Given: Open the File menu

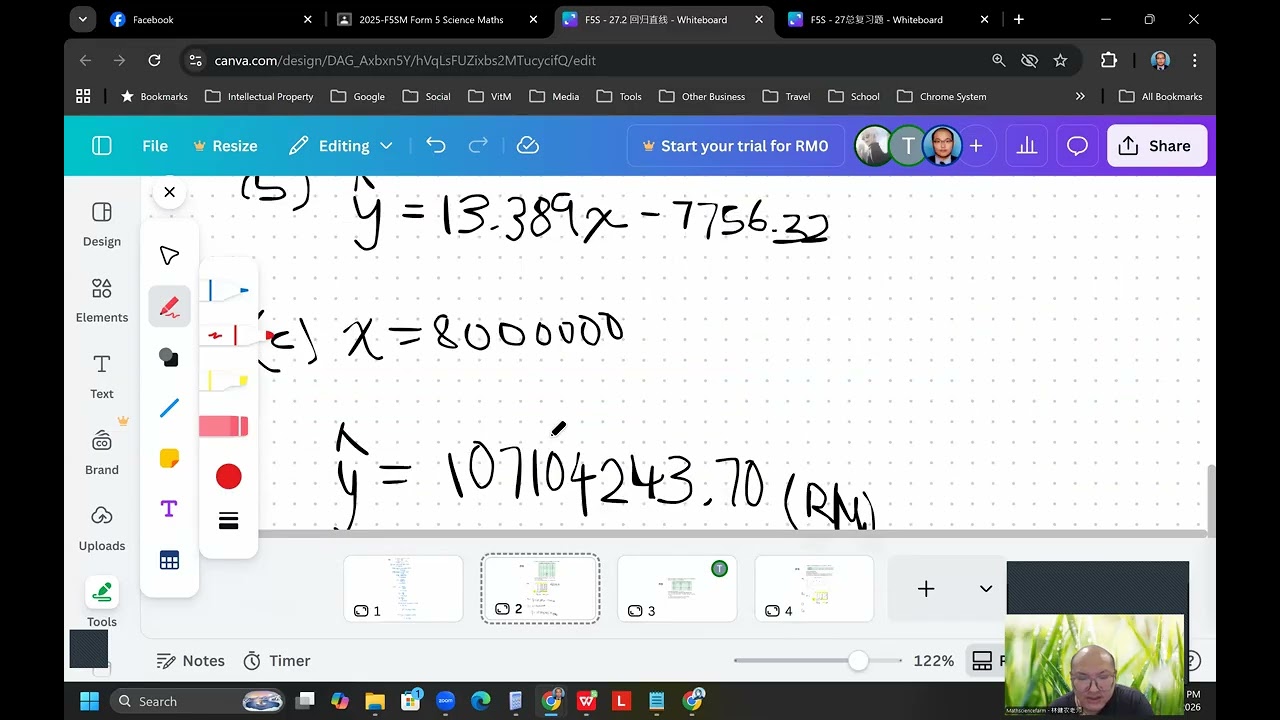Looking at the screenshot, I should [x=155, y=146].
